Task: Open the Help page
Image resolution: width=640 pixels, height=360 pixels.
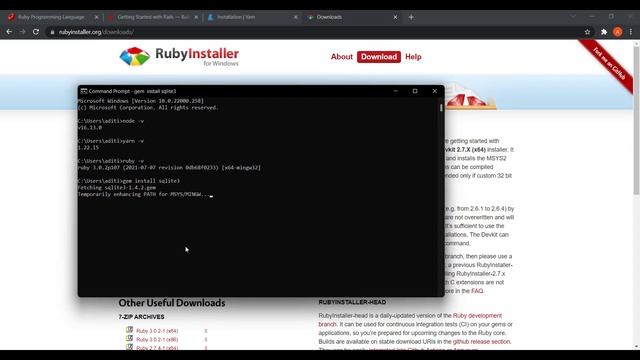Action: pyautogui.click(x=413, y=57)
